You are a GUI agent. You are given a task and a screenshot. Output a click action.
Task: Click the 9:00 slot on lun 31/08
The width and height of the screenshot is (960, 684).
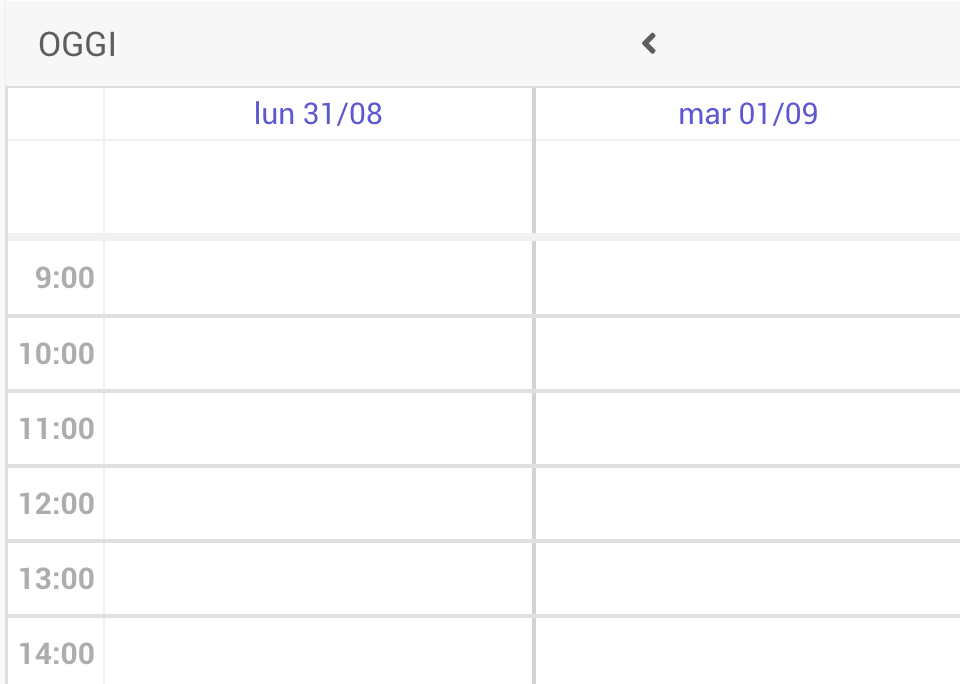click(318, 278)
